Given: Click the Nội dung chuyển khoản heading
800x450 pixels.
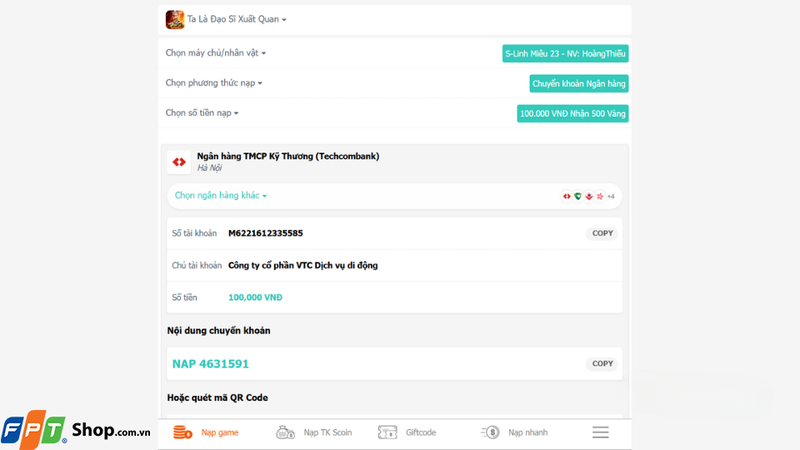Looking at the screenshot, I should 218,331.
